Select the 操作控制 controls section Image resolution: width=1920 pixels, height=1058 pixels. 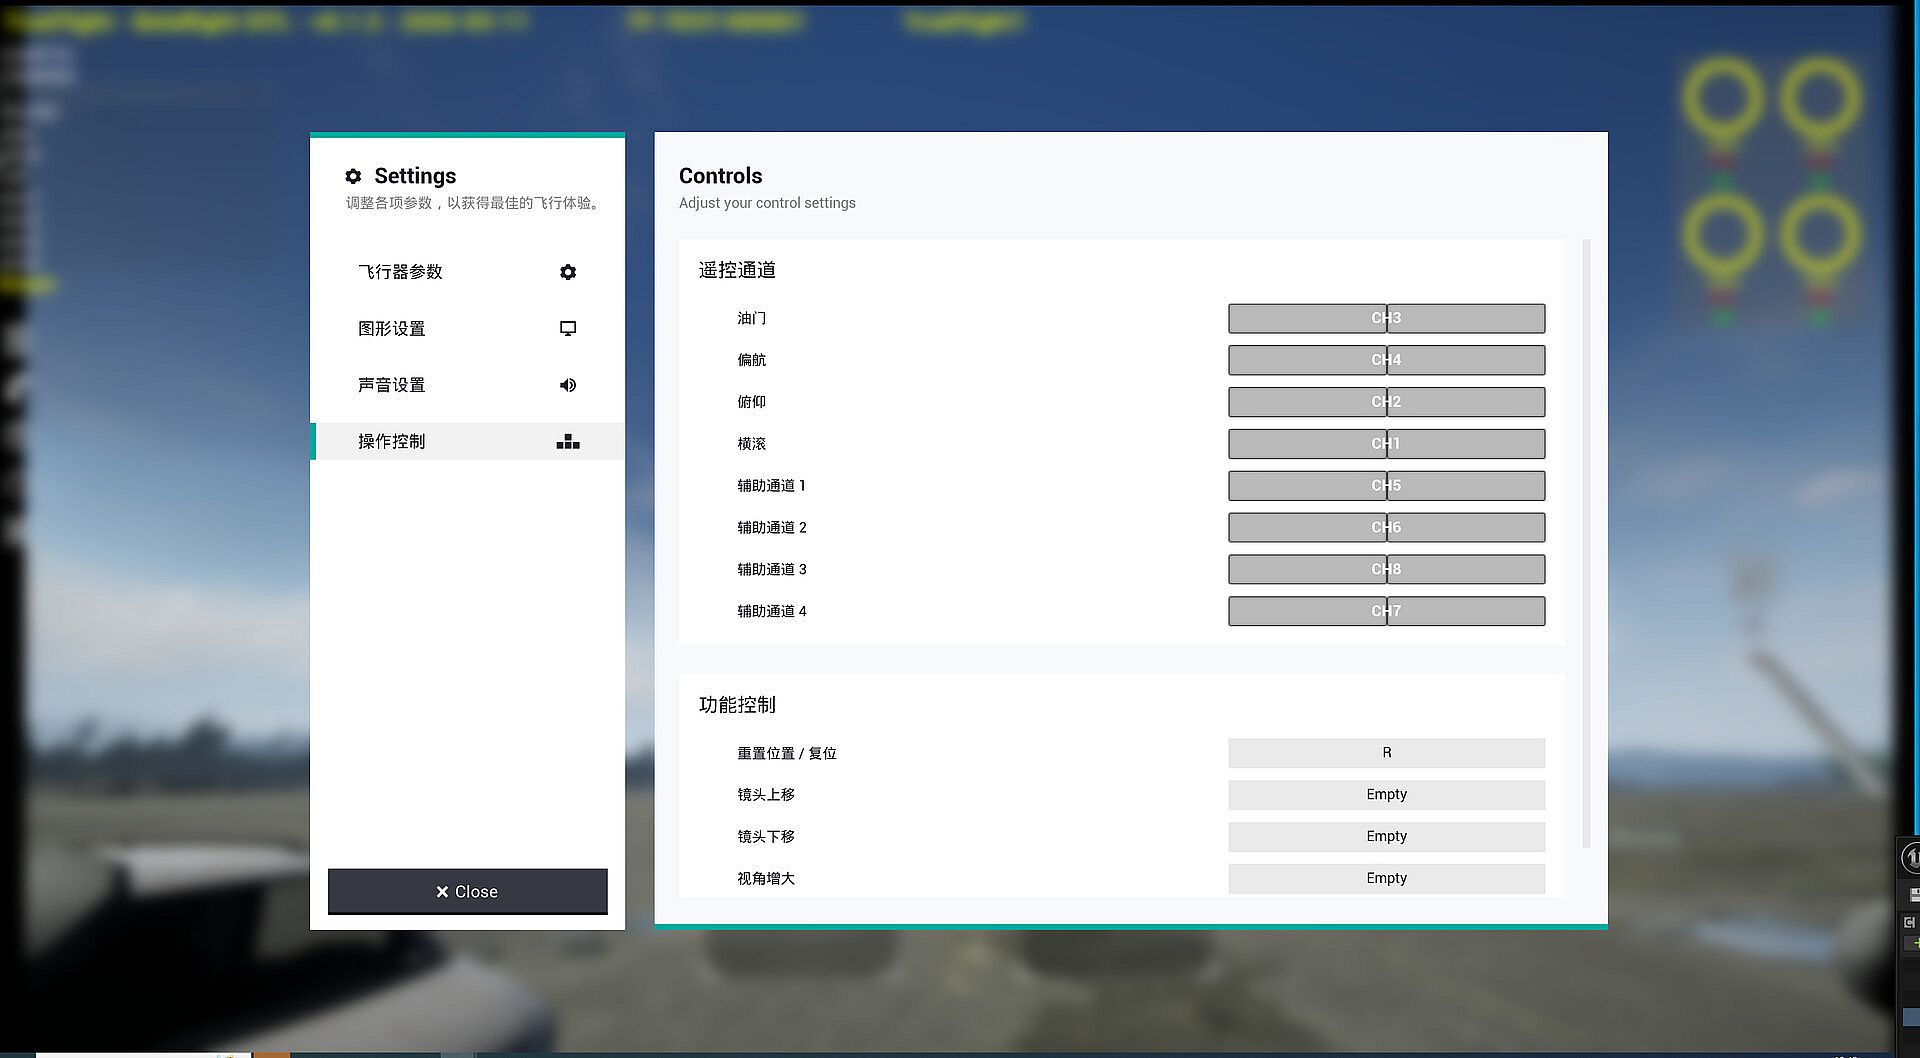coord(468,441)
